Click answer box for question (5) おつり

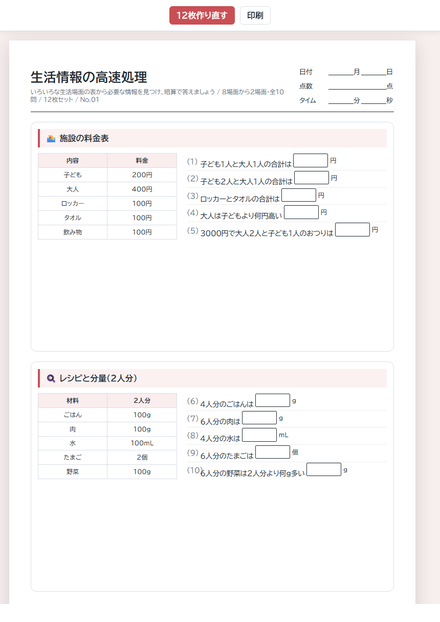(352, 230)
